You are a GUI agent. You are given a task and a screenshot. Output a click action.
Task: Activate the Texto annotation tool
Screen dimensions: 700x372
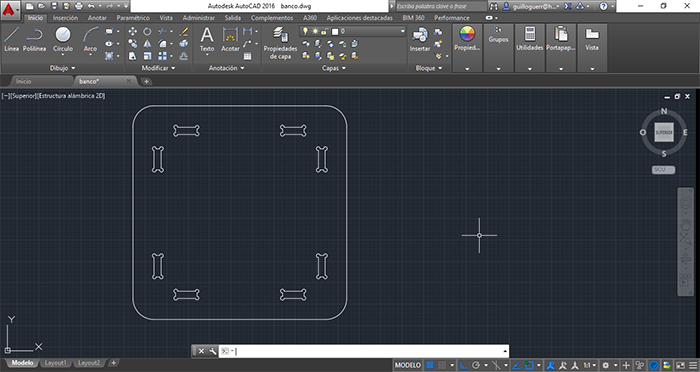tap(207, 39)
